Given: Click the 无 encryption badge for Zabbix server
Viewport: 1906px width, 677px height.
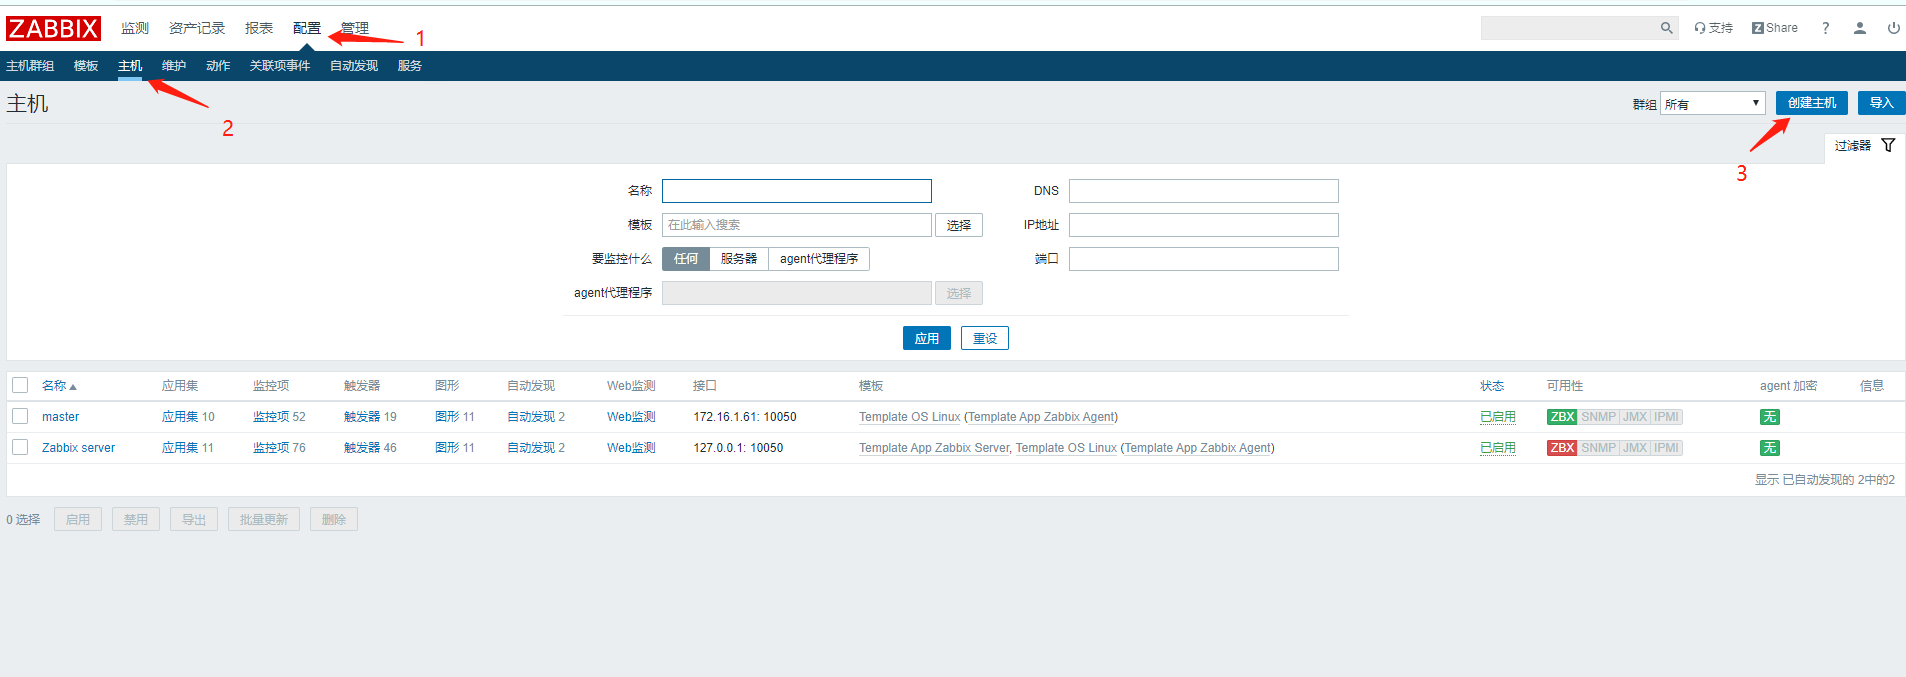Looking at the screenshot, I should [1770, 448].
